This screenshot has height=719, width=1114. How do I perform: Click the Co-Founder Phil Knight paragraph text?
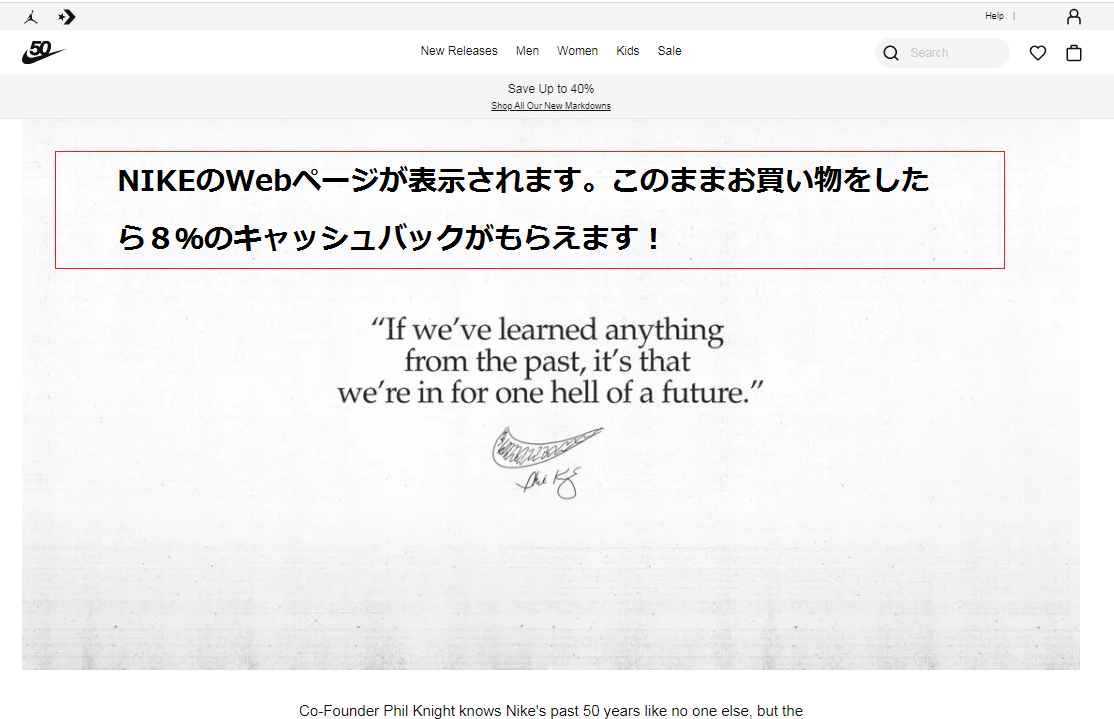551,710
